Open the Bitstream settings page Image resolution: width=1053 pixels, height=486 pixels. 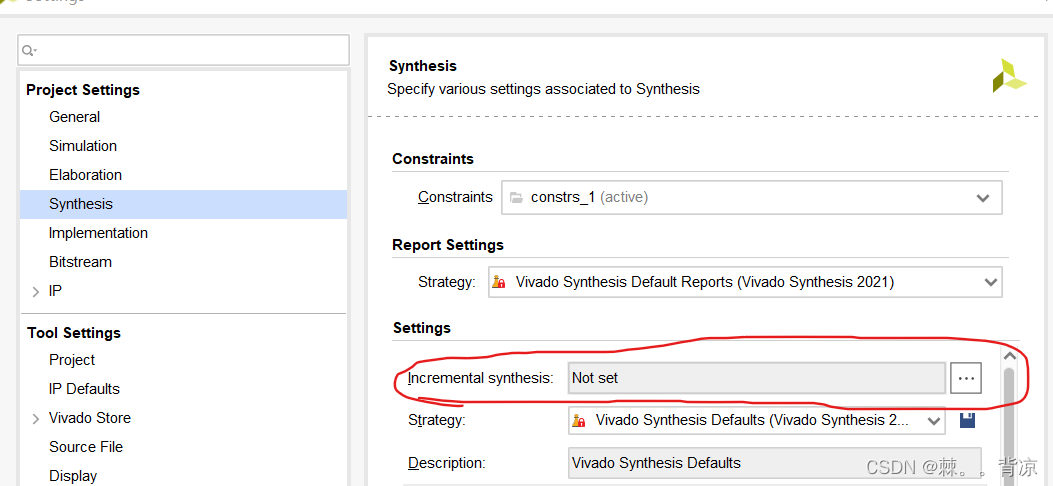point(80,262)
